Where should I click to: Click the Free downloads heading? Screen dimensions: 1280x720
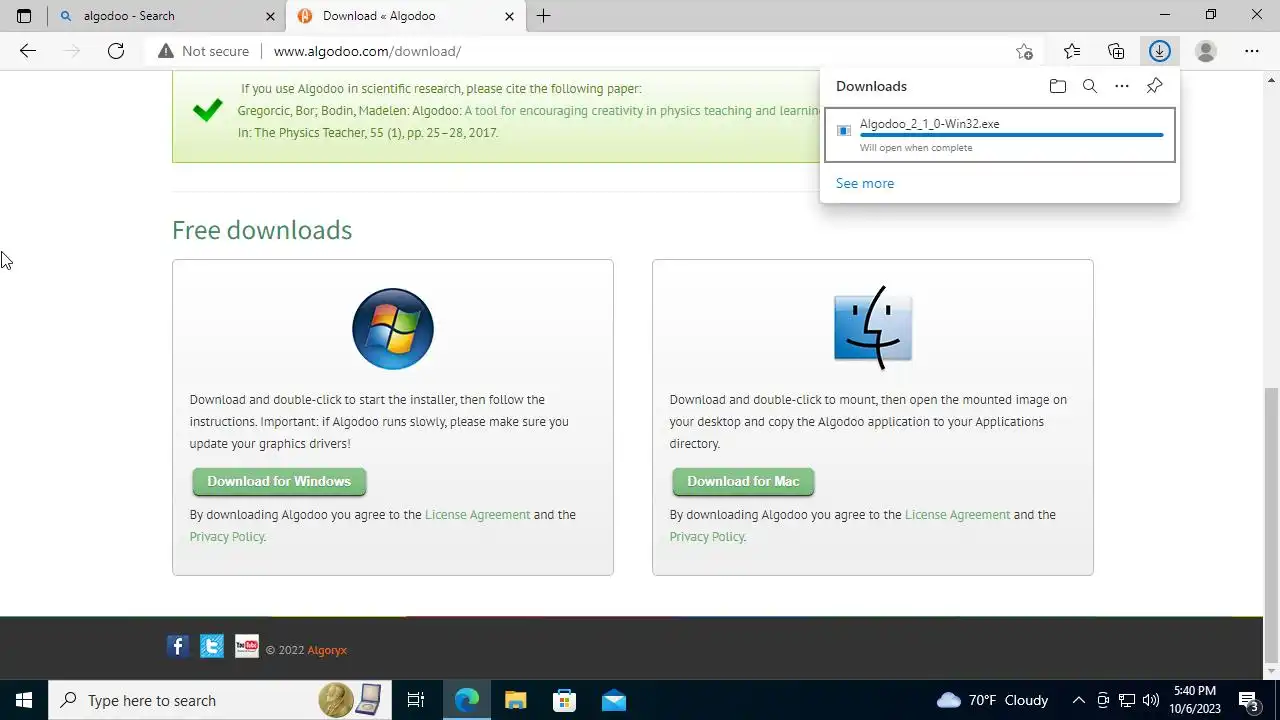point(262,230)
